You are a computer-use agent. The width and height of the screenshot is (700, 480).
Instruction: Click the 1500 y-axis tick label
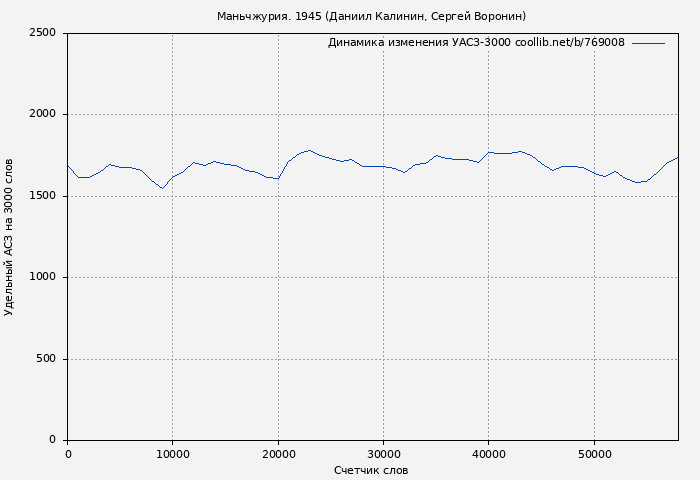(x=42, y=196)
